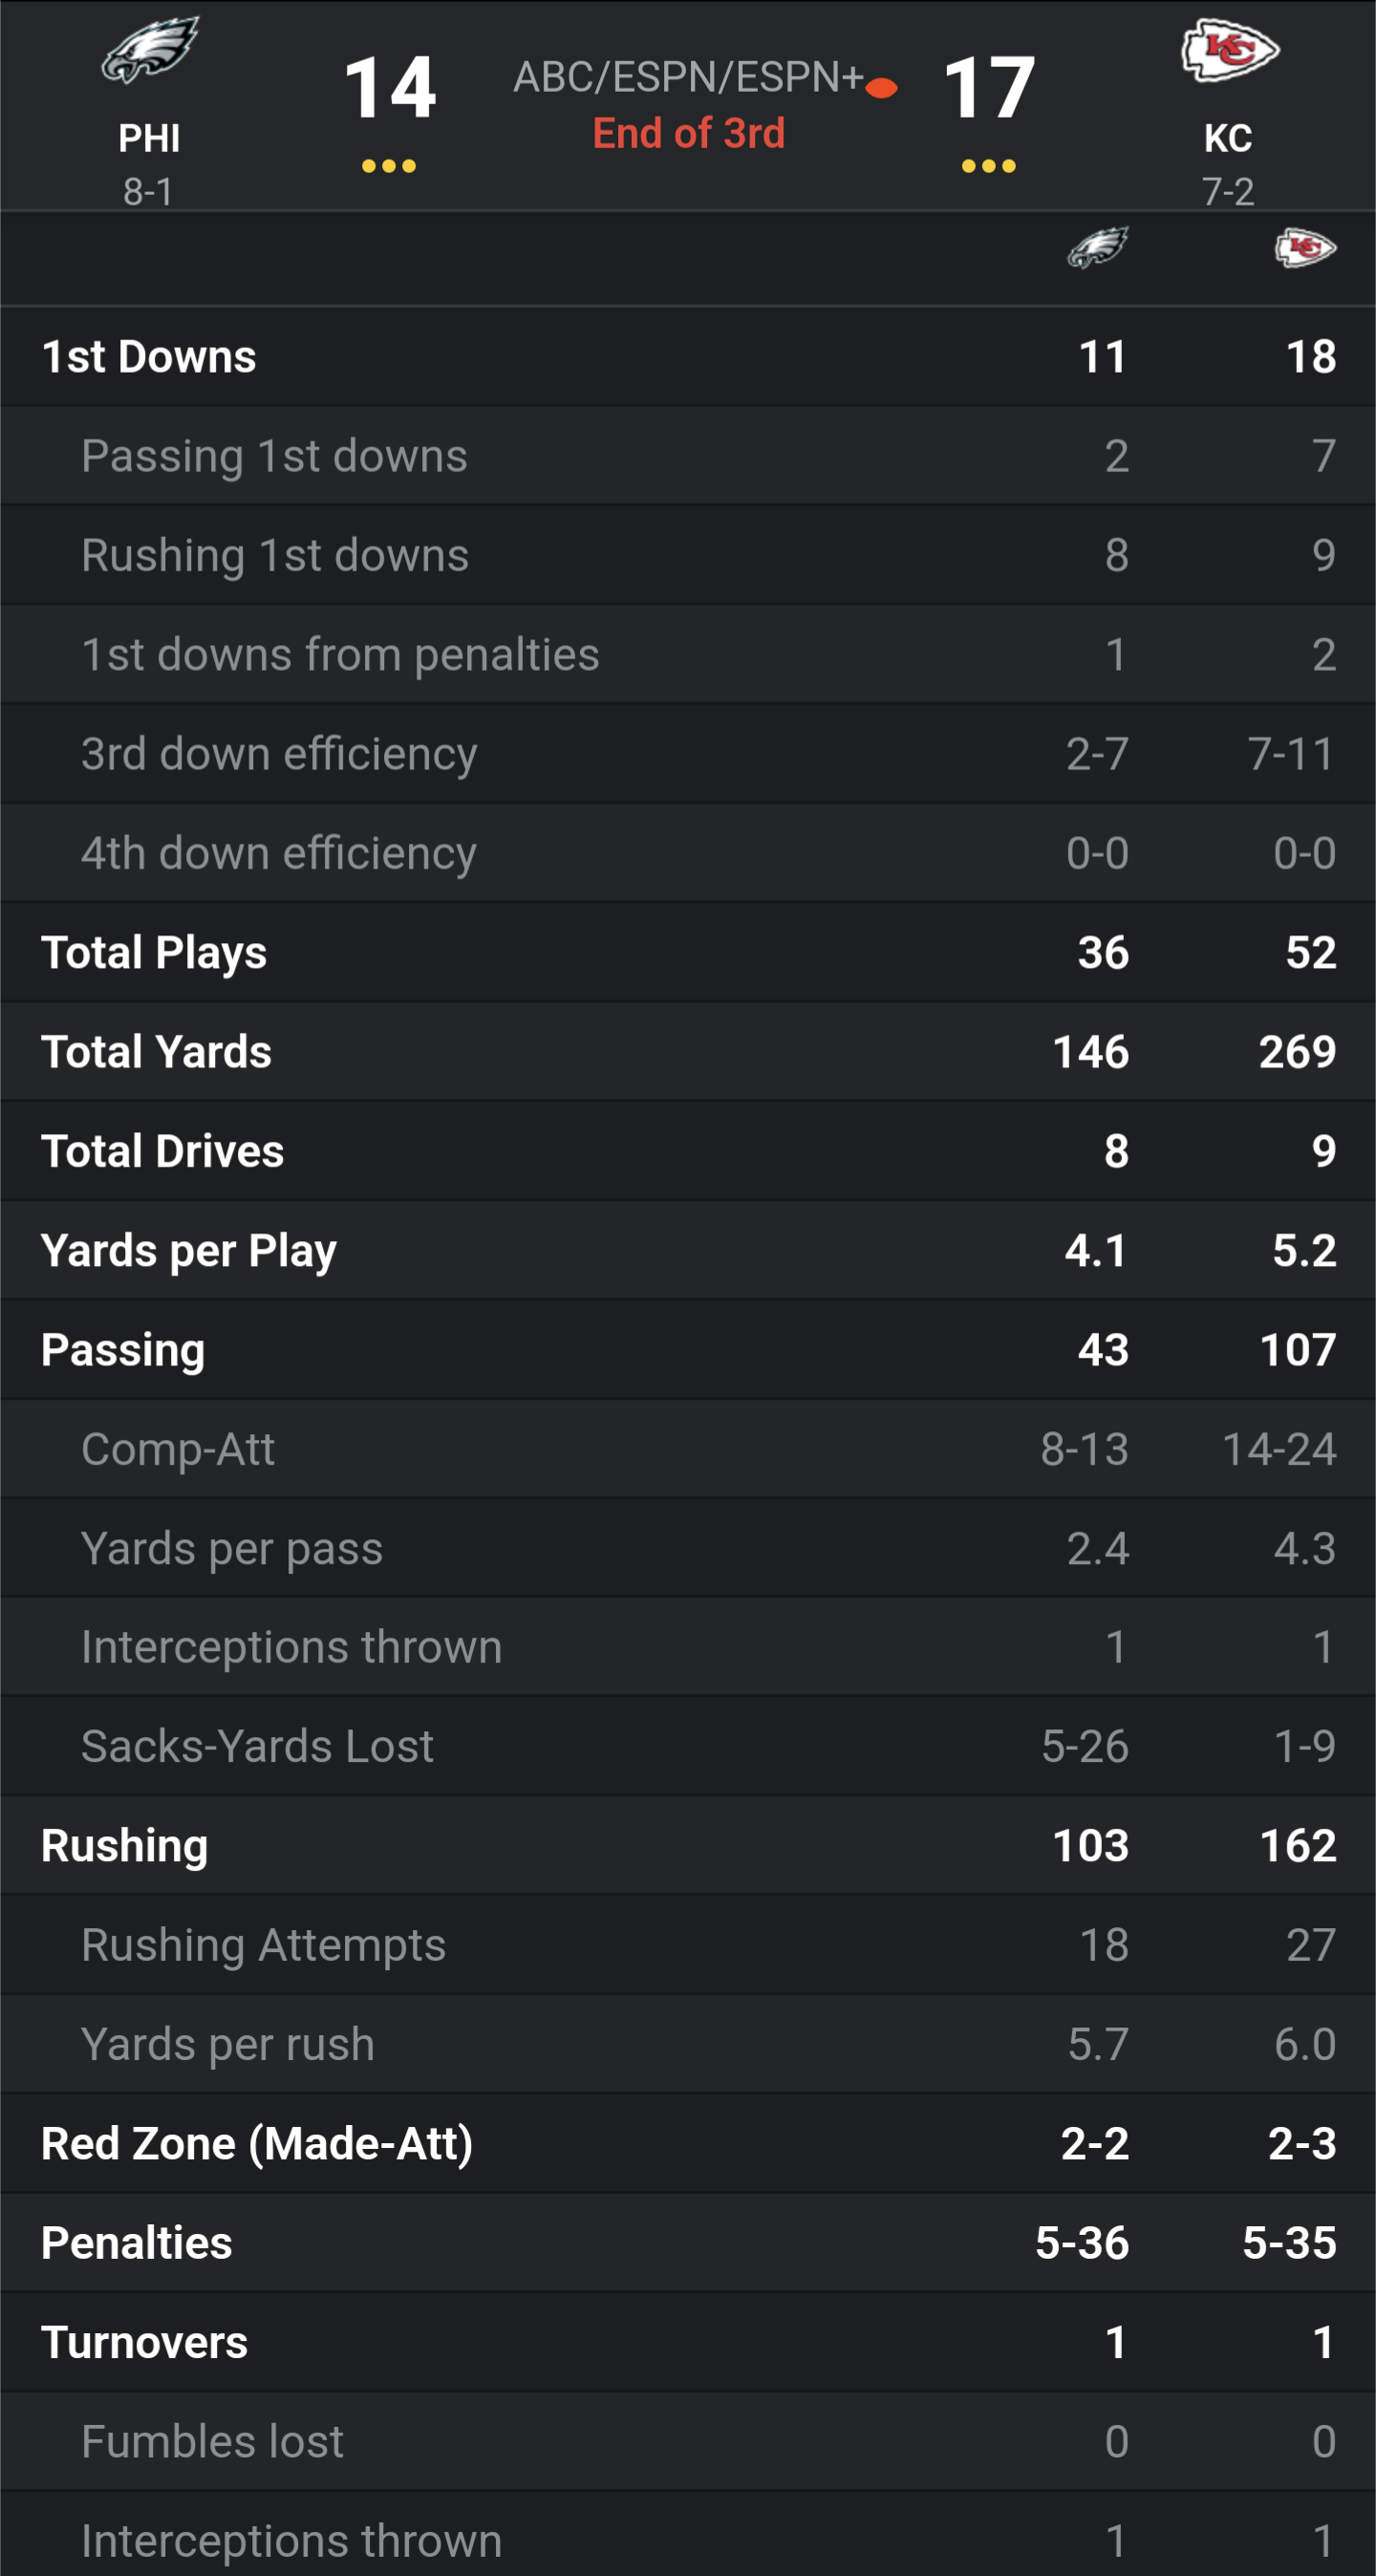Tap the yellow timeout dots under 14

click(x=389, y=166)
